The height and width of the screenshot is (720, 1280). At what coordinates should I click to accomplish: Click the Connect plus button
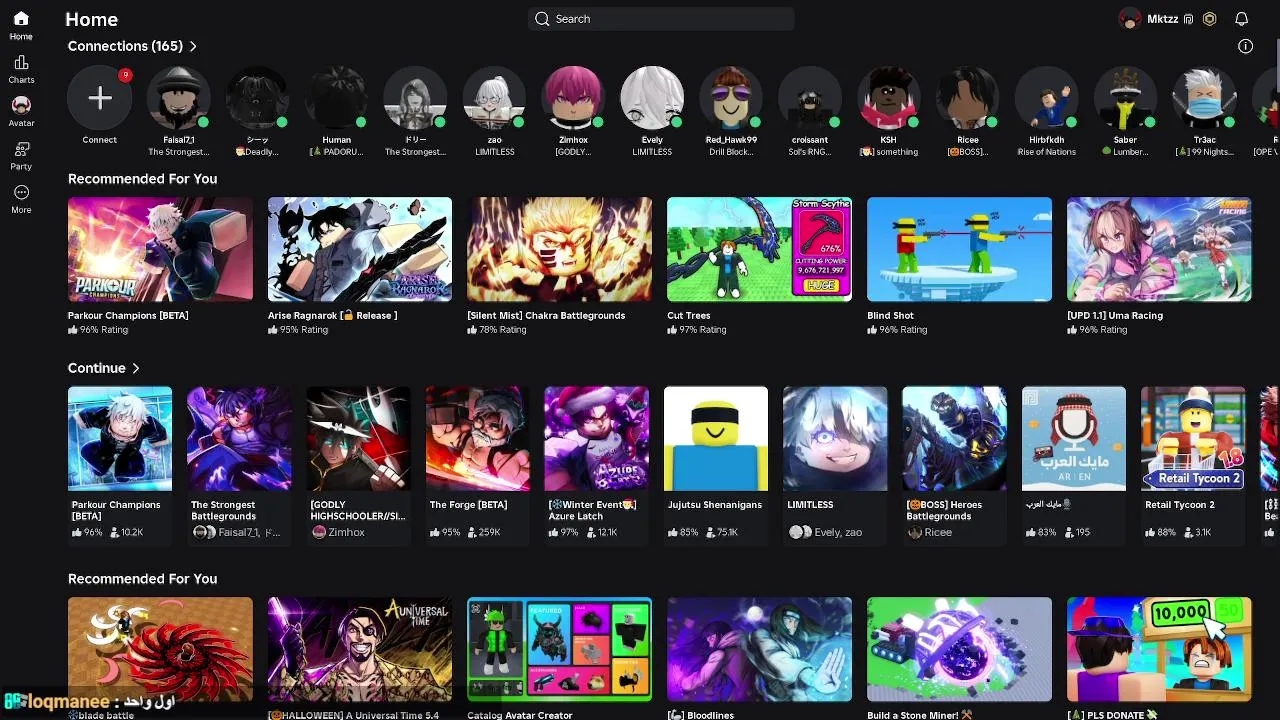tap(100, 98)
